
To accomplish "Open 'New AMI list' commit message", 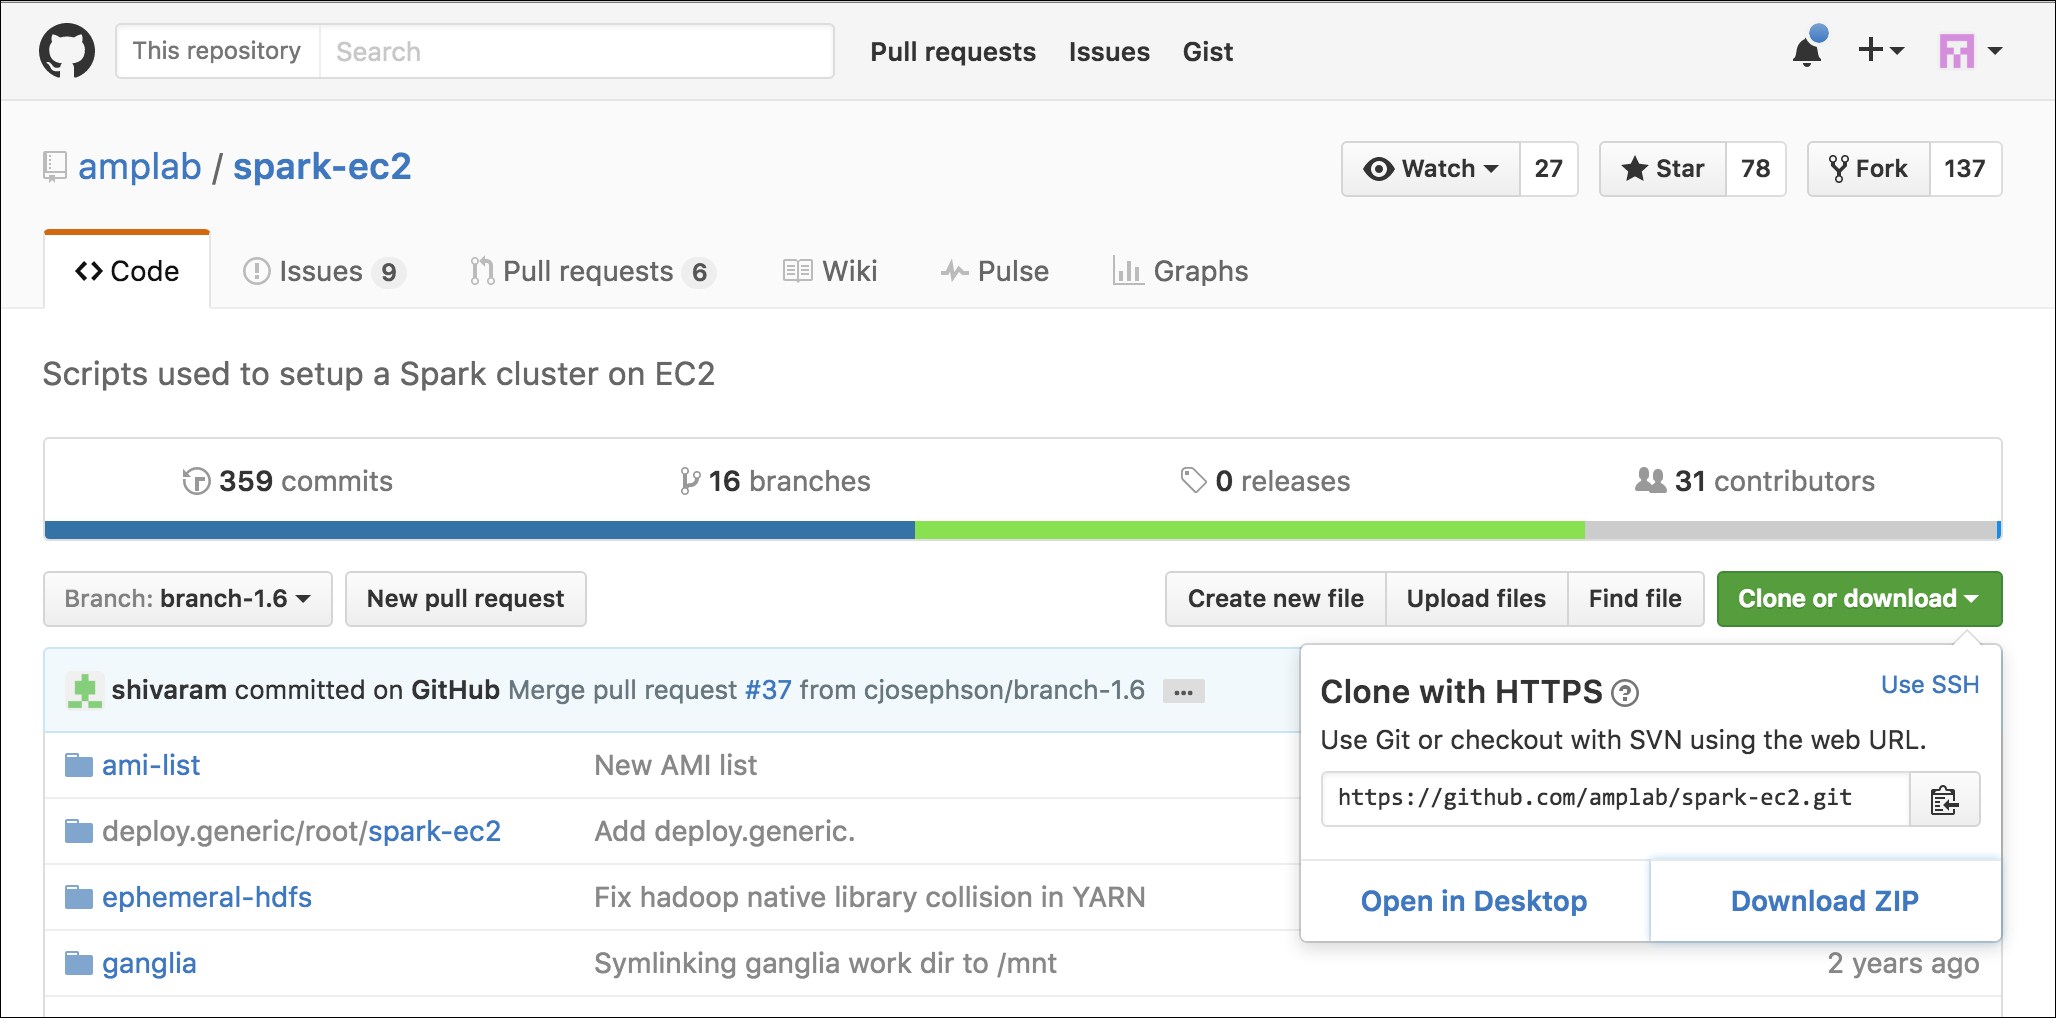I will tap(676, 765).
